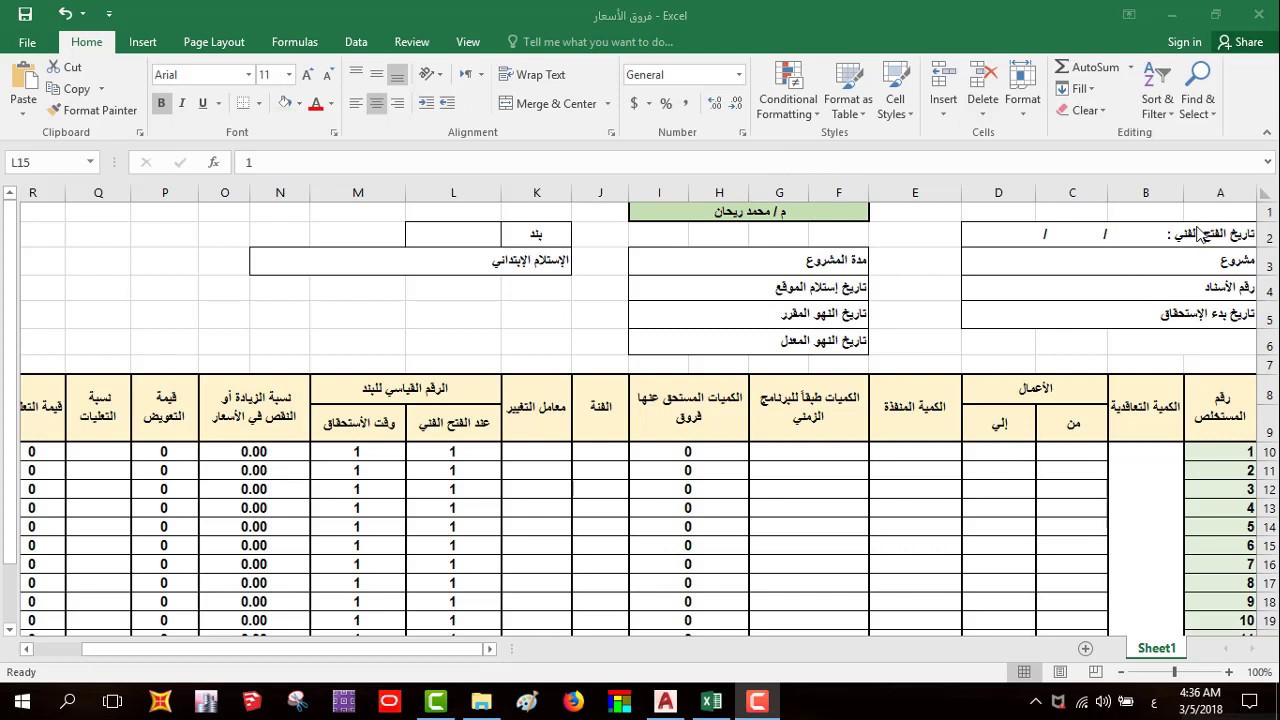Switch to Page Break Preview in status bar
Image resolution: width=1280 pixels, height=720 pixels.
tap(1095, 672)
